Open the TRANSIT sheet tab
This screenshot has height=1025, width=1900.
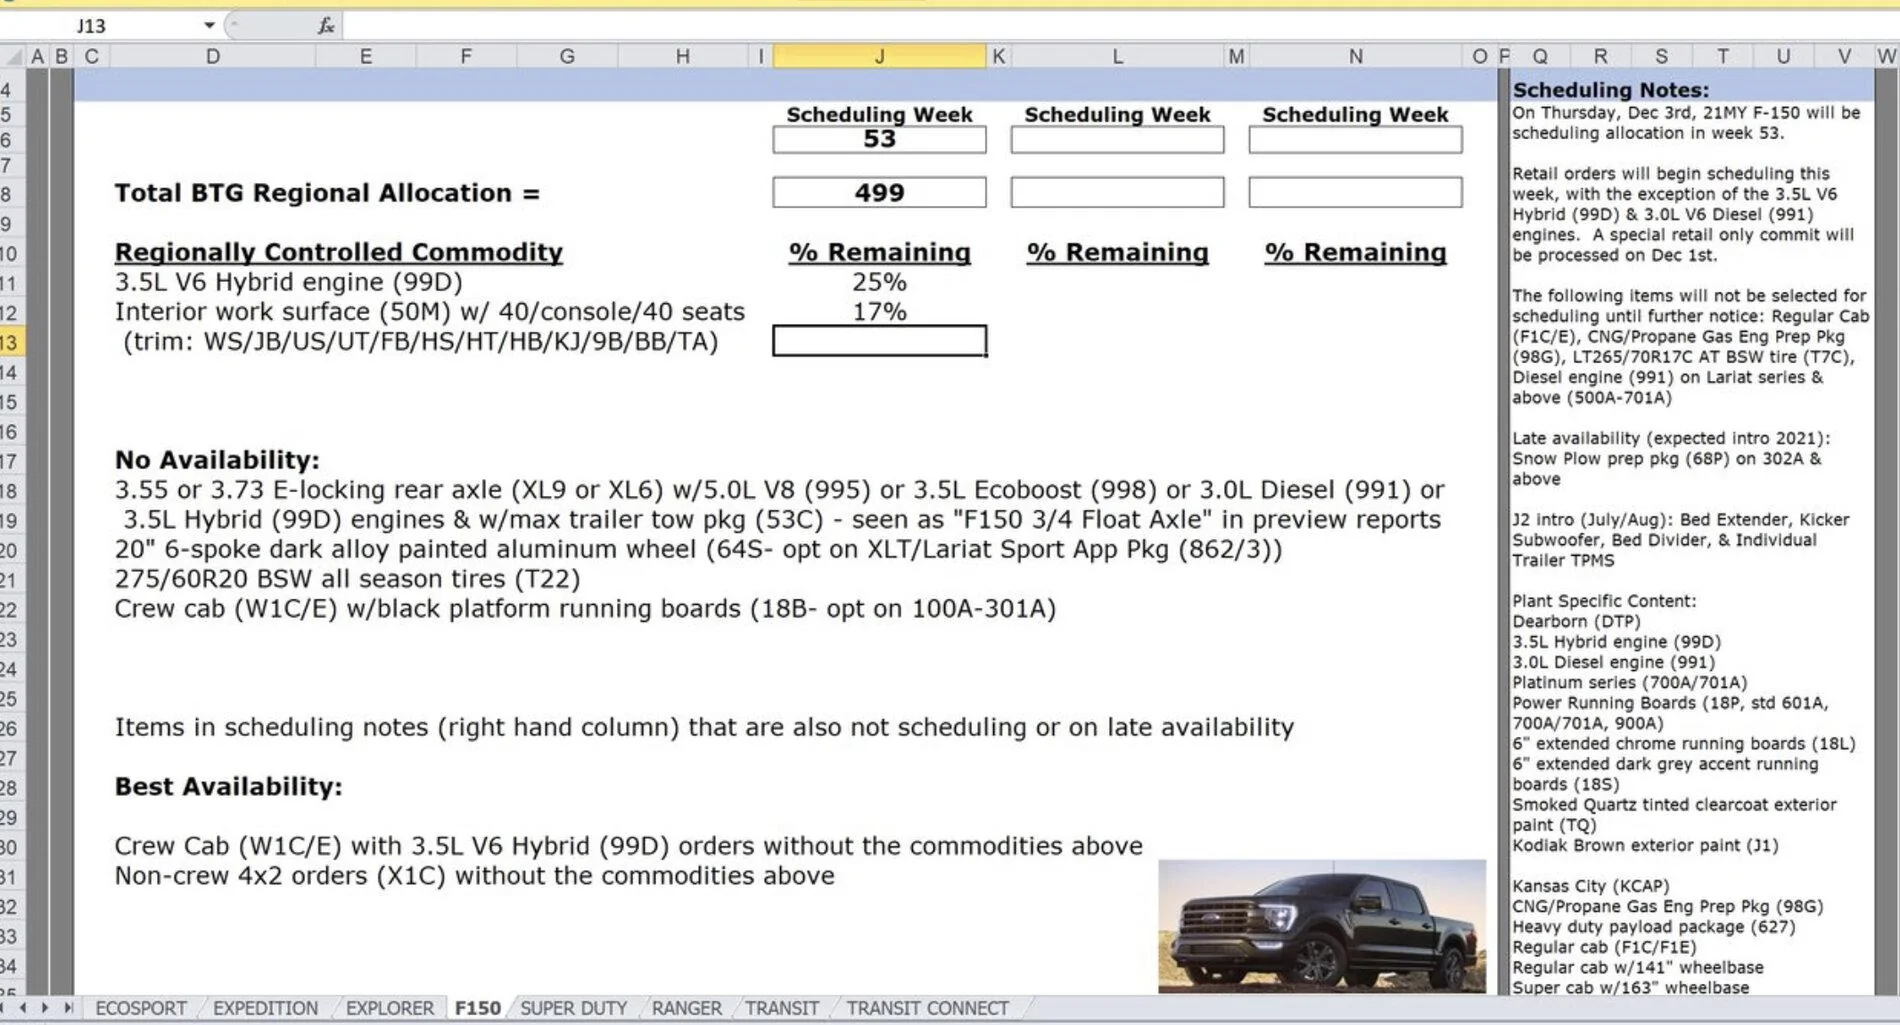[x=782, y=1008]
